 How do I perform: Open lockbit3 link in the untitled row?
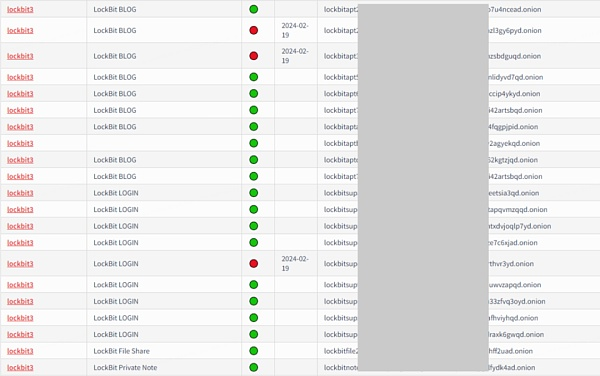click(x=20, y=143)
